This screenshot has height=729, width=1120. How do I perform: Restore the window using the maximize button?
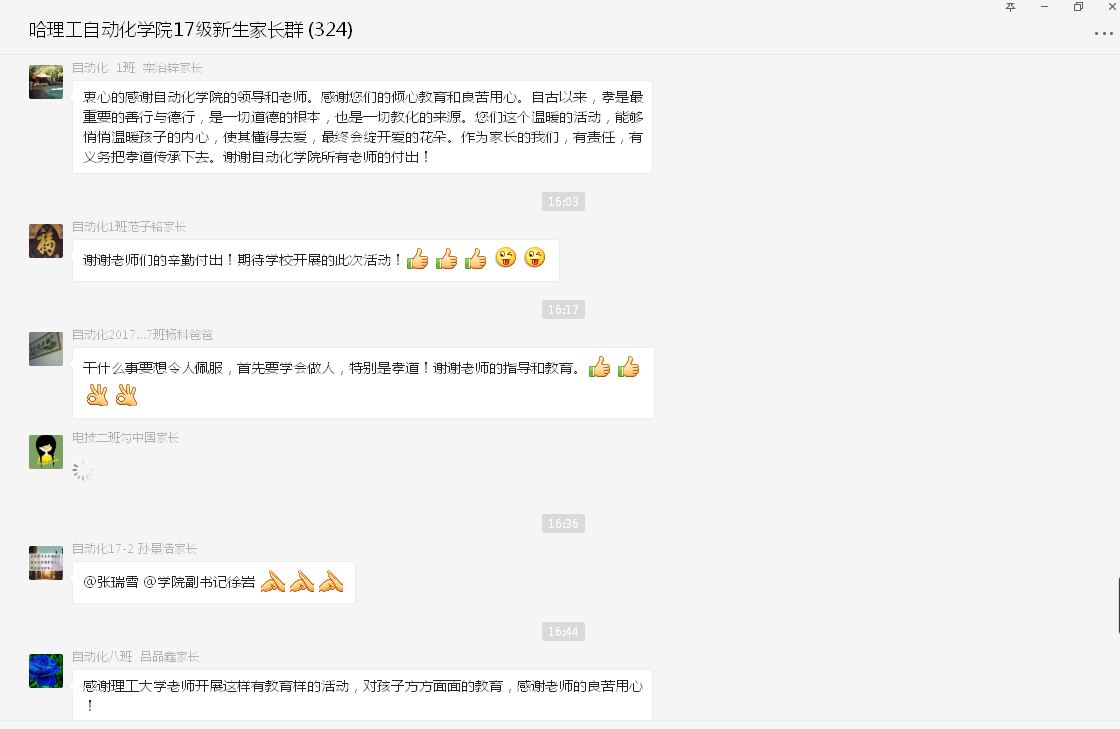tap(1078, 7)
